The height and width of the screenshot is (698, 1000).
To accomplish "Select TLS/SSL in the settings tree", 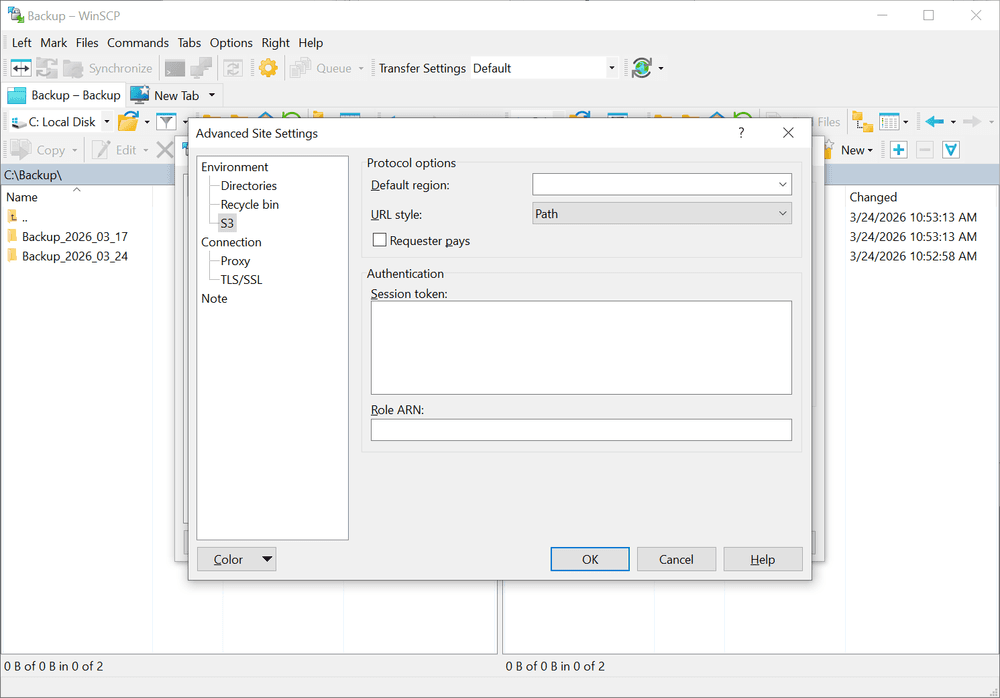I will 241,279.
